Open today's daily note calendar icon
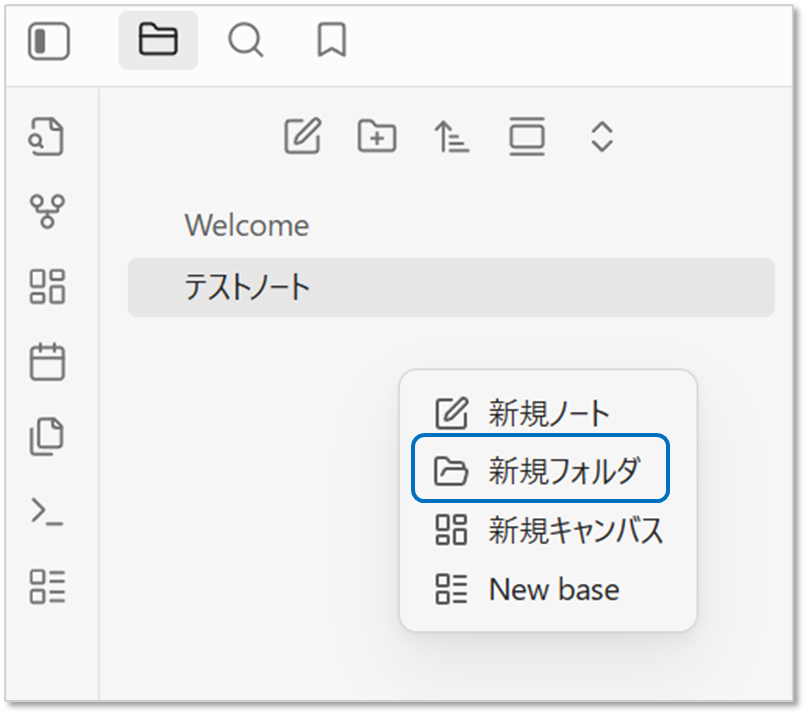 [x=47, y=361]
